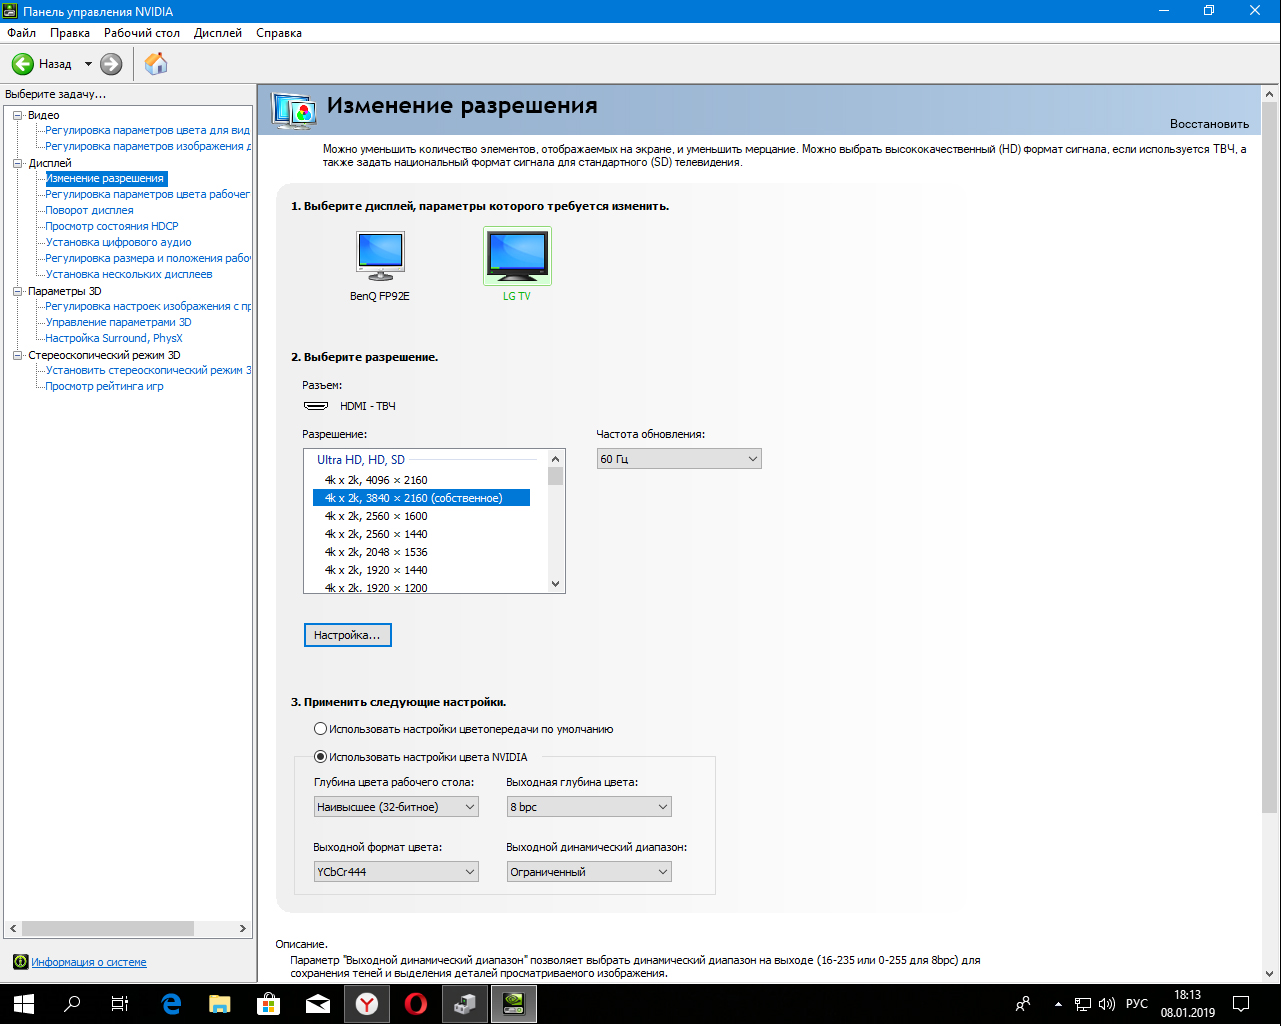The height and width of the screenshot is (1026, 1281).
Task: Select the BenQ FP92E display icon
Action: point(380,256)
